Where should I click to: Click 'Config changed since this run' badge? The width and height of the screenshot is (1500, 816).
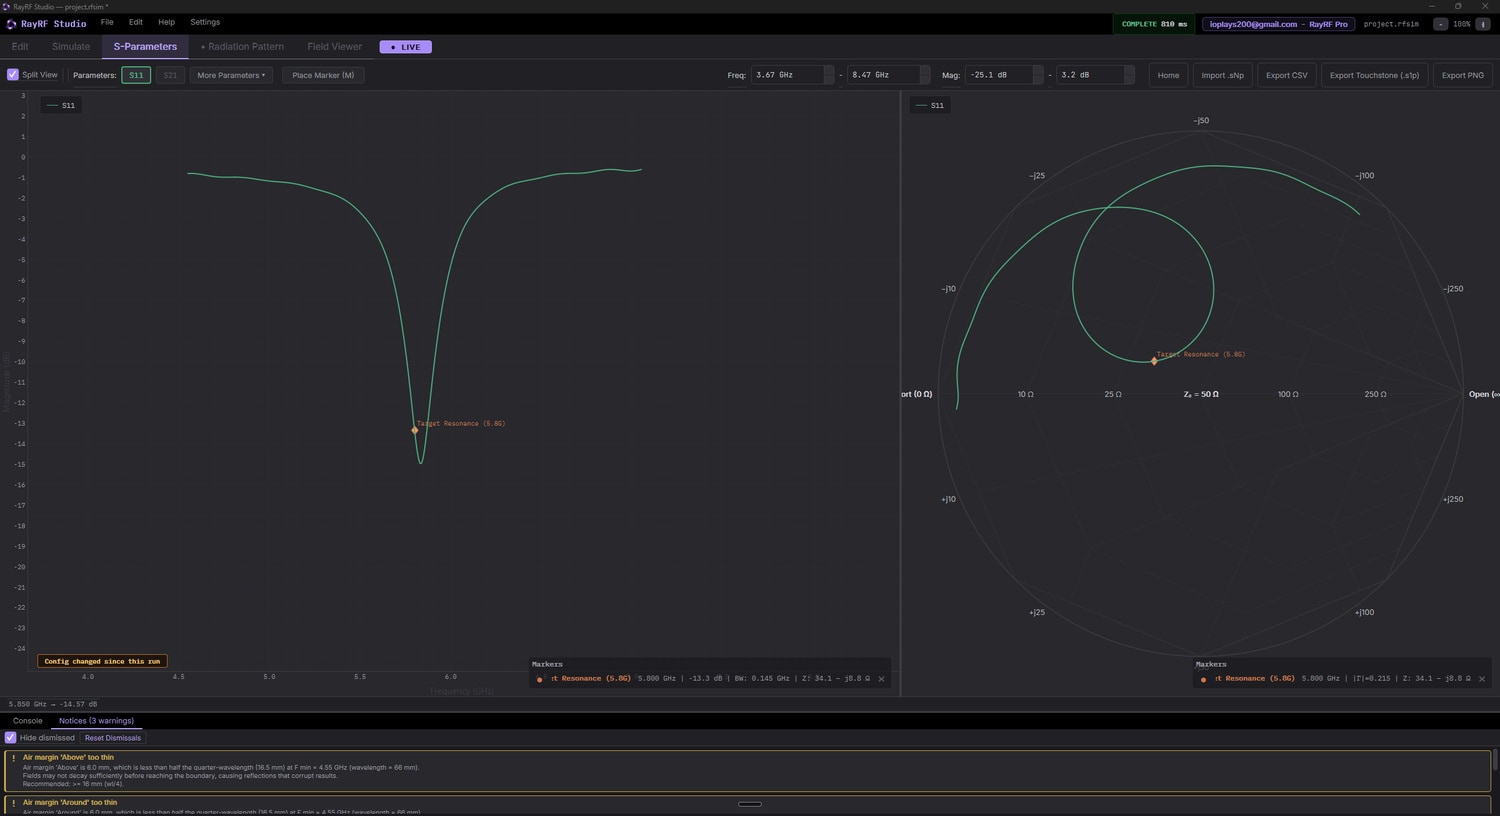(102, 661)
